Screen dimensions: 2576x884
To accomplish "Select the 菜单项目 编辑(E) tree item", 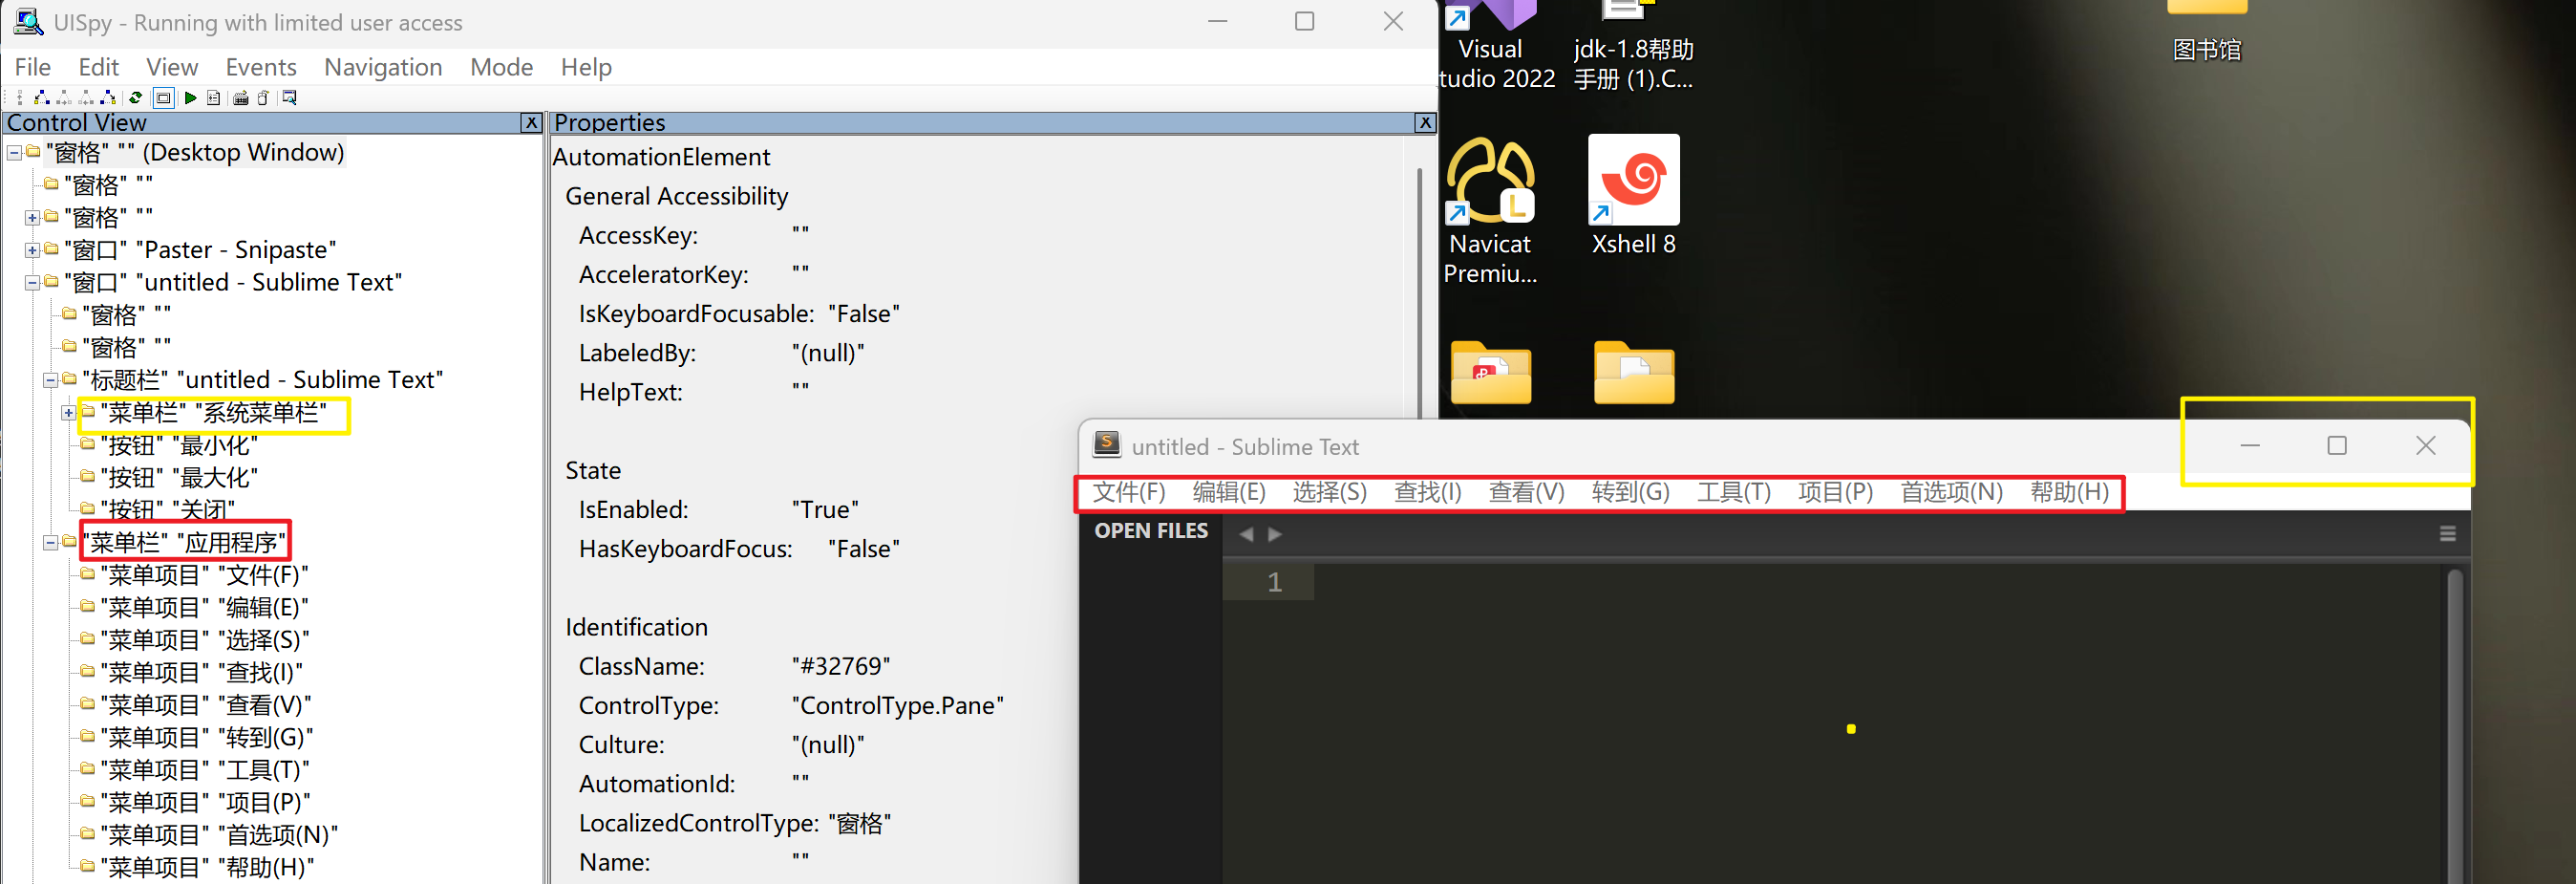I will (204, 608).
